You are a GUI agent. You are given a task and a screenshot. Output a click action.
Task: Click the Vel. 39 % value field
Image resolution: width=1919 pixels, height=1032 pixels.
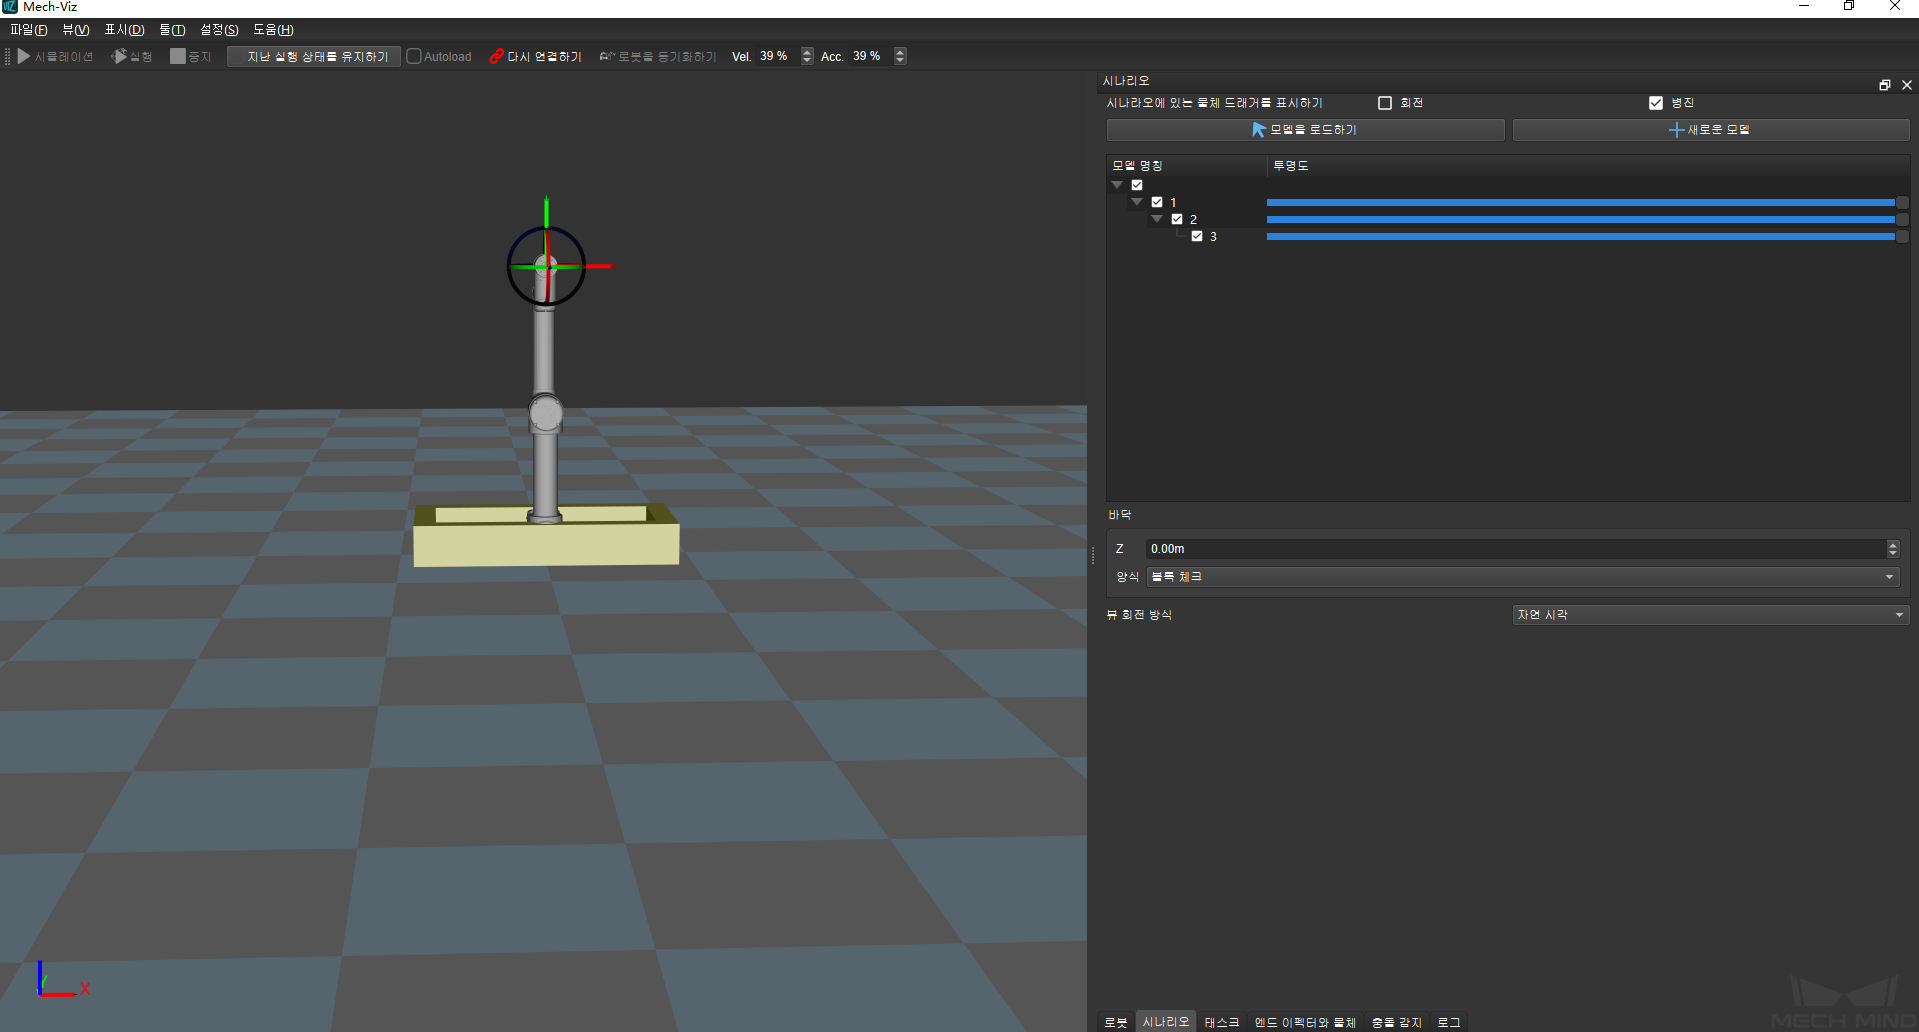[x=776, y=57]
